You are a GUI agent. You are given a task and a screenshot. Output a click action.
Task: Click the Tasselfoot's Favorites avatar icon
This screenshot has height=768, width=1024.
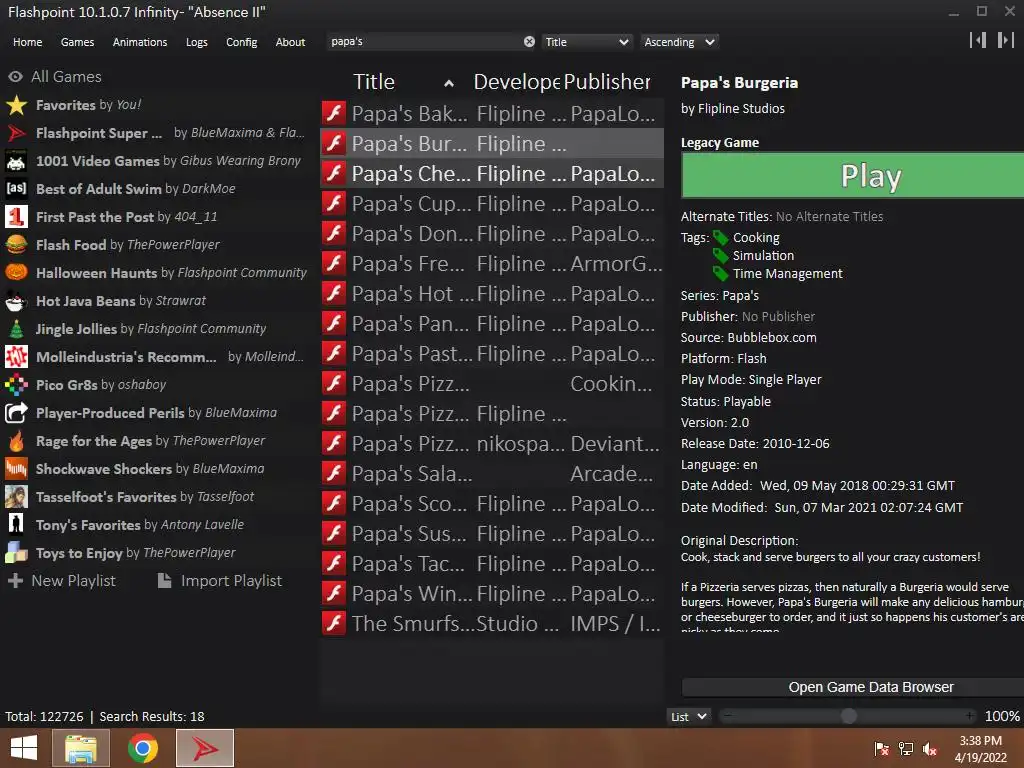pyautogui.click(x=16, y=497)
